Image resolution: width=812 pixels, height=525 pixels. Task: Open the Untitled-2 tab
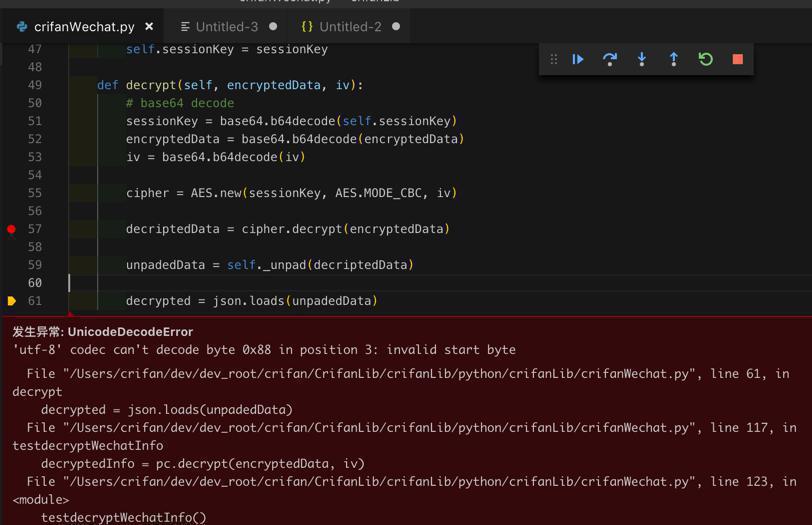point(350,27)
